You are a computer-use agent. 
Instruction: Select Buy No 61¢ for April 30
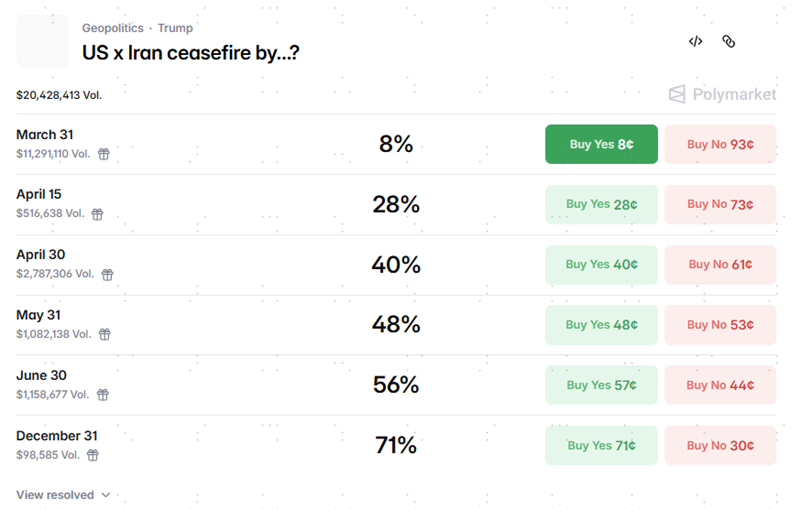pos(719,264)
